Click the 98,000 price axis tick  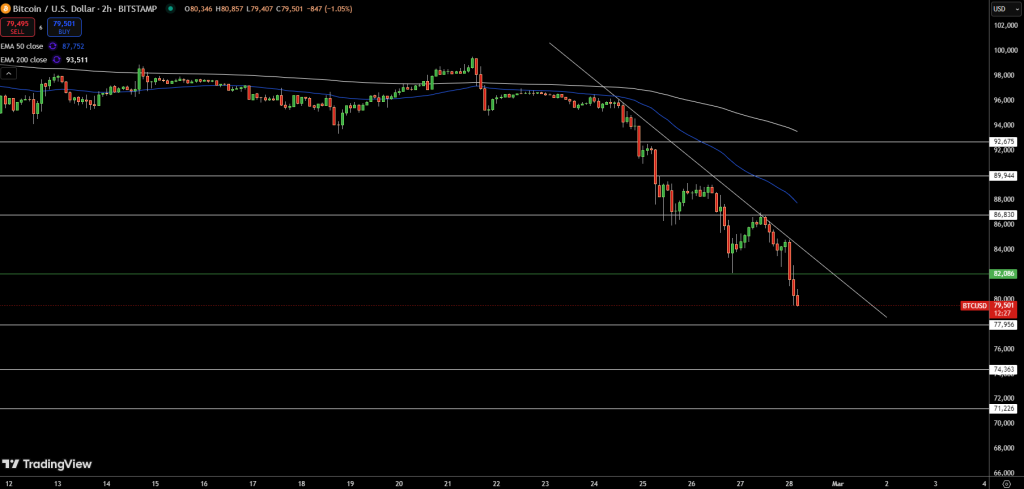click(x=1003, y=75)
